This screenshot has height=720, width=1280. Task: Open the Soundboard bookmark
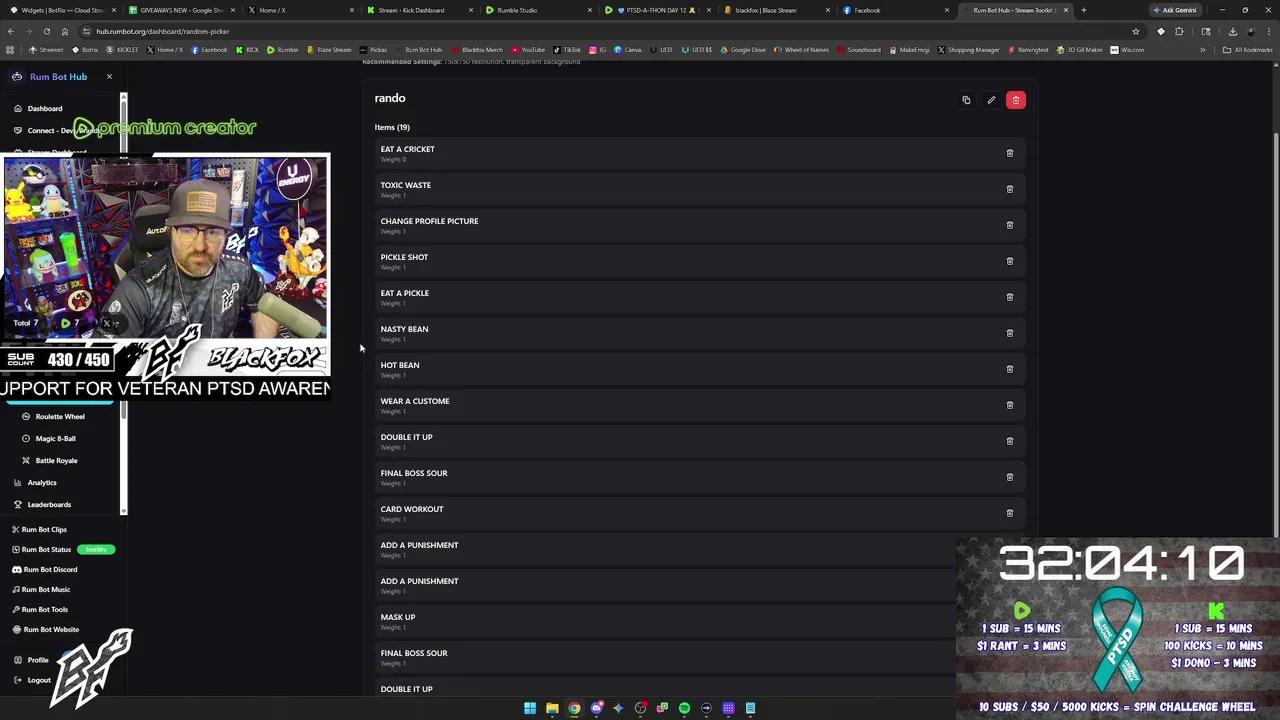point(859,50)
